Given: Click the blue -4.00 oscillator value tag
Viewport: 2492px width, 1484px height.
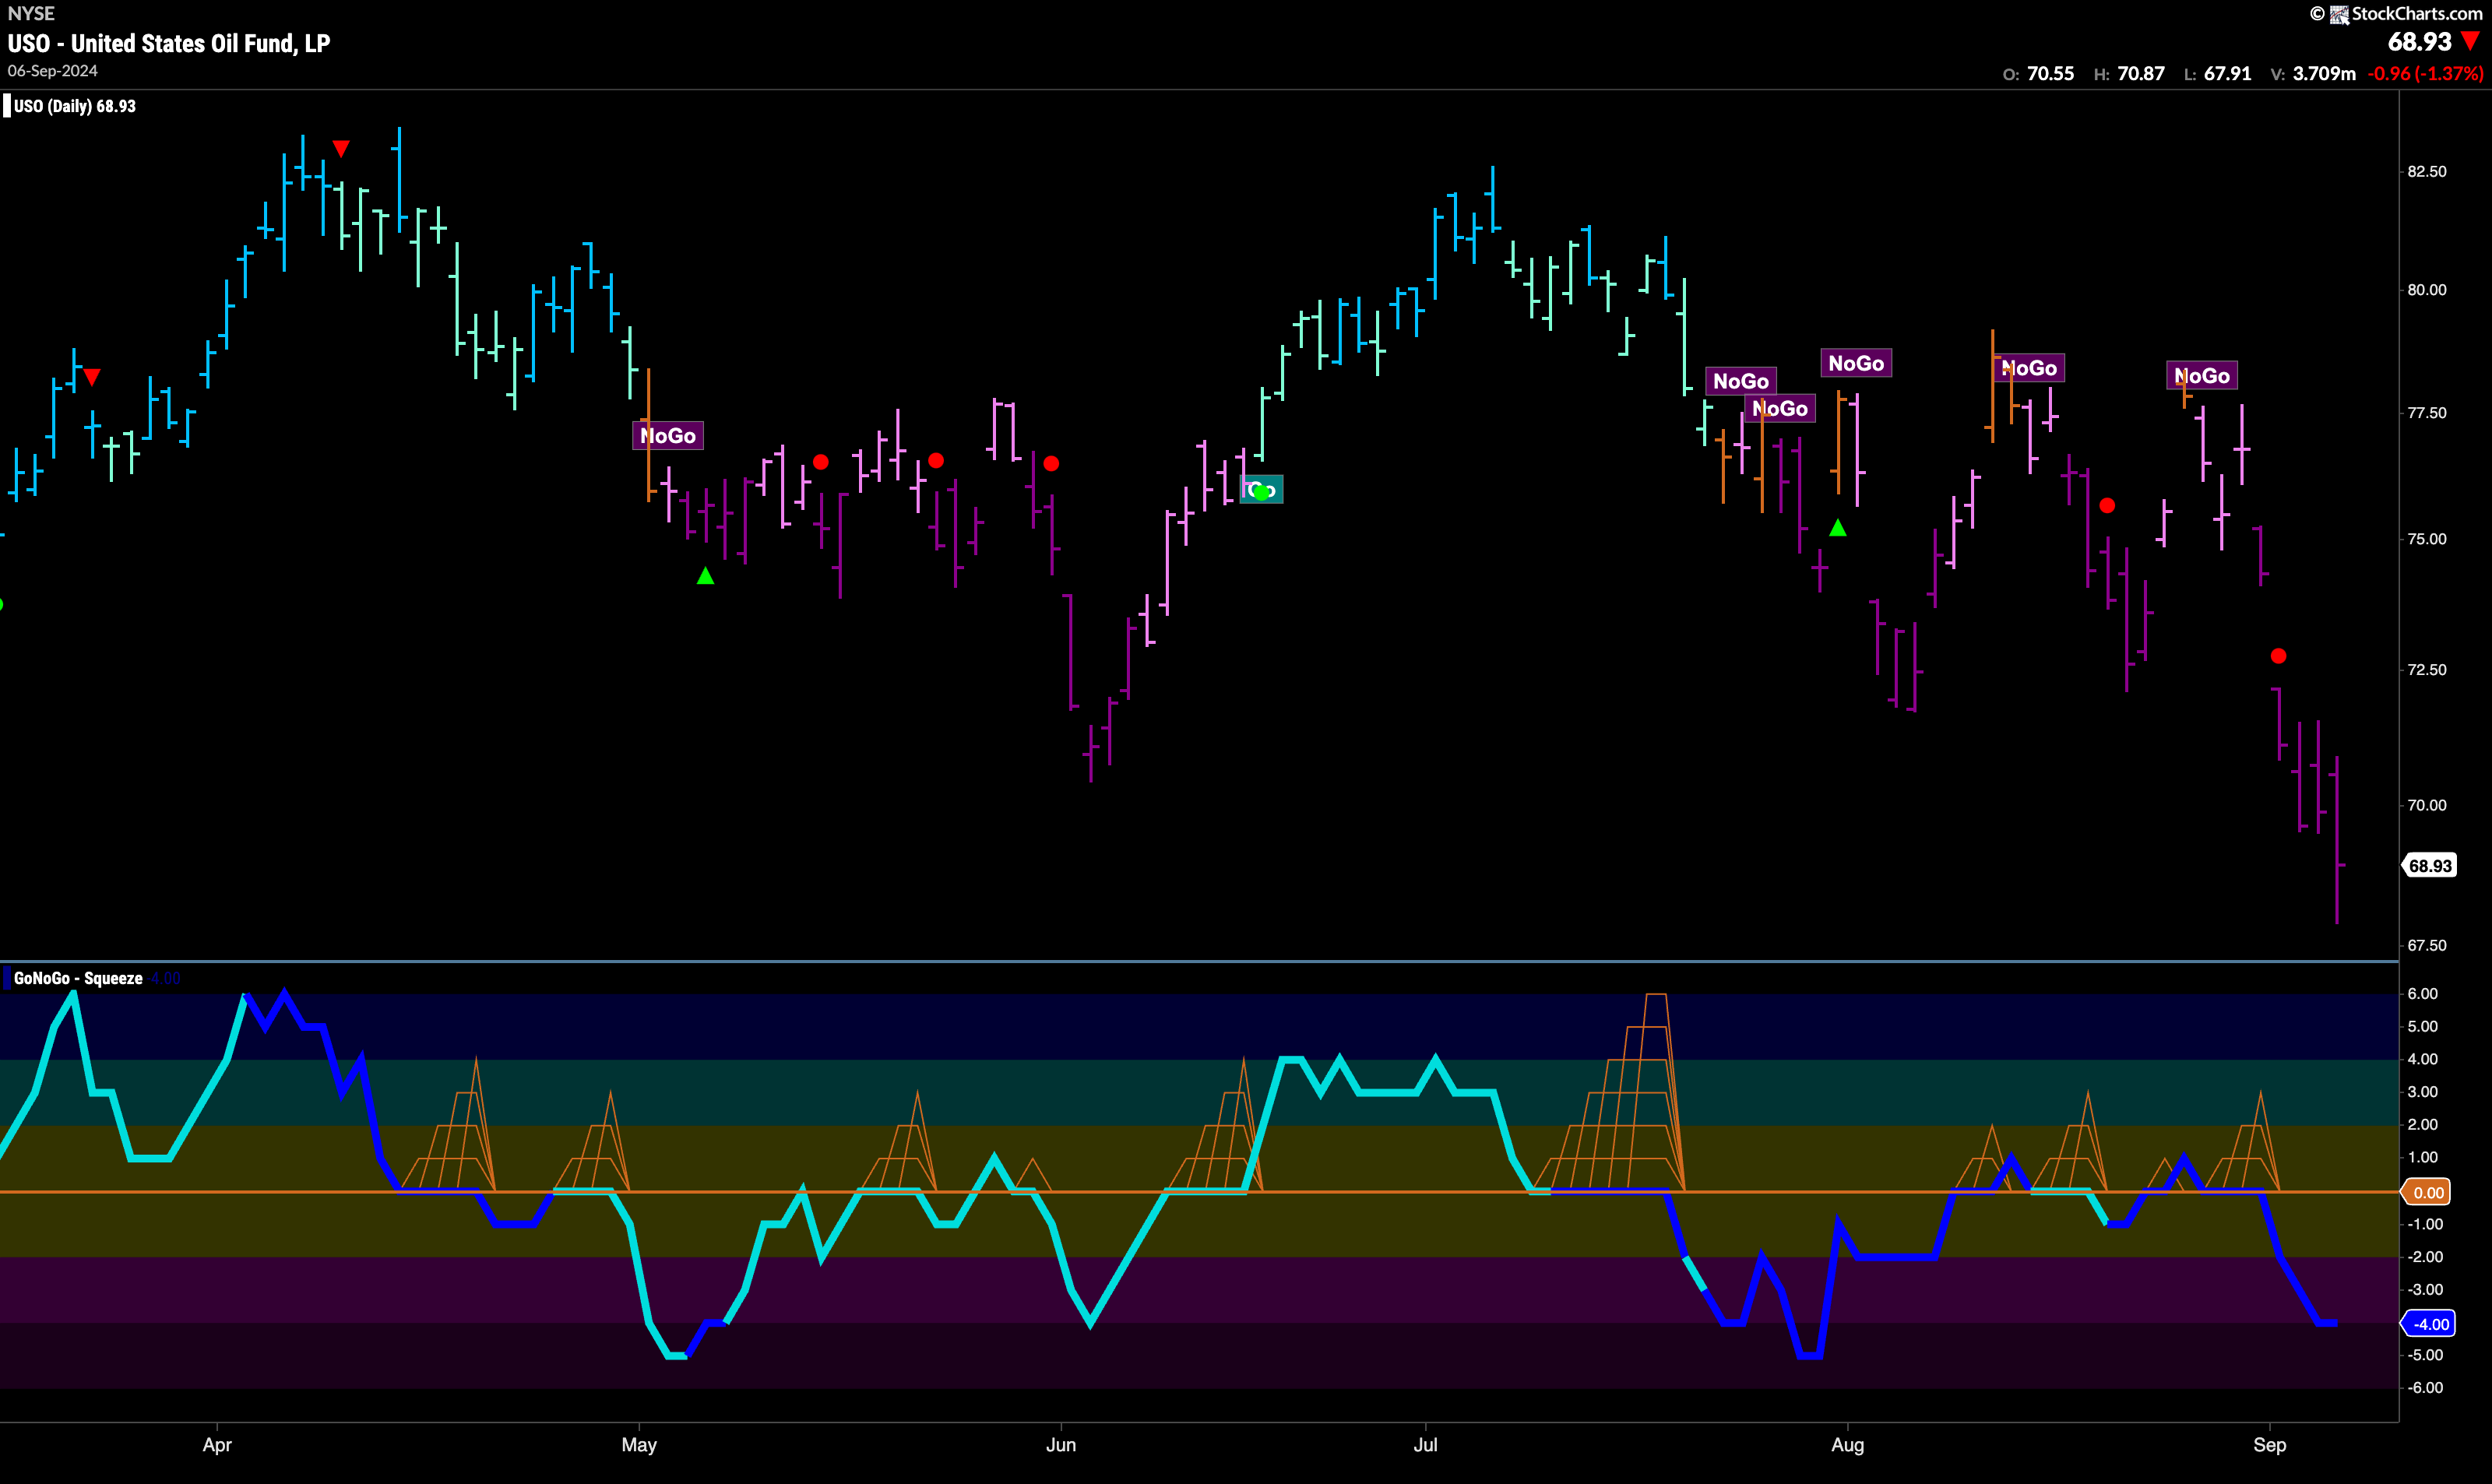Looking at the screenshot, I should pyautogui.click(x=2429, y=1324).
